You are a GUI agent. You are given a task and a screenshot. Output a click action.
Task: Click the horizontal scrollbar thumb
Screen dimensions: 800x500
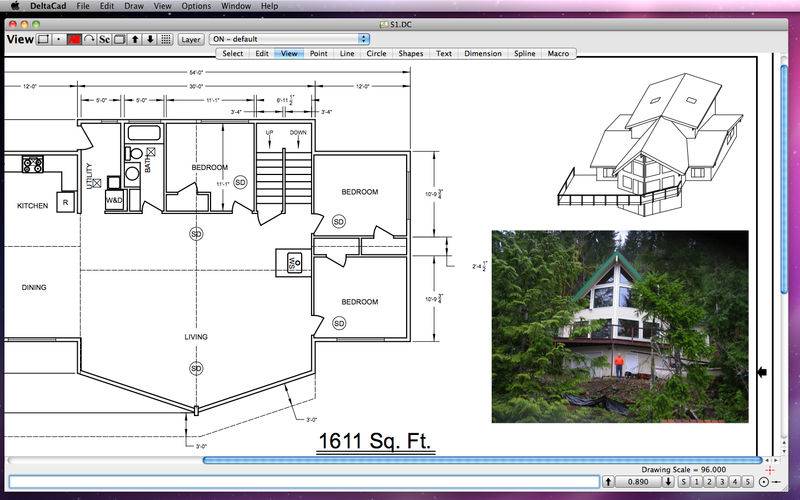point(482,460)
